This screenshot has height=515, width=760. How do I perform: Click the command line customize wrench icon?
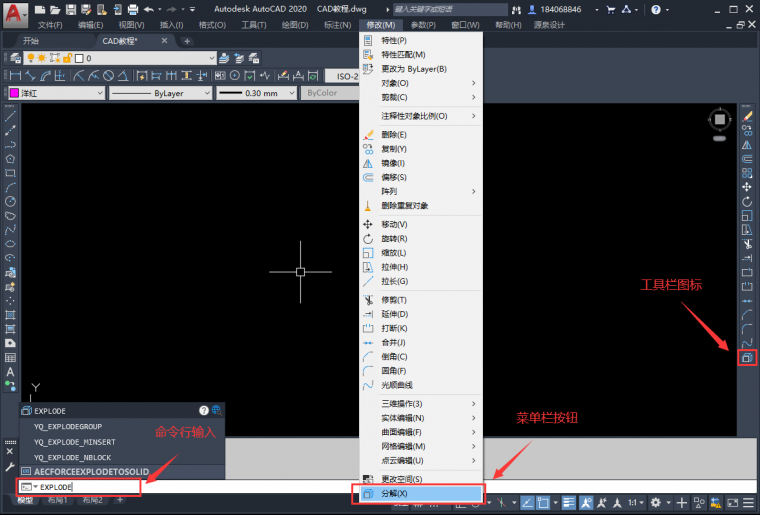10,468
